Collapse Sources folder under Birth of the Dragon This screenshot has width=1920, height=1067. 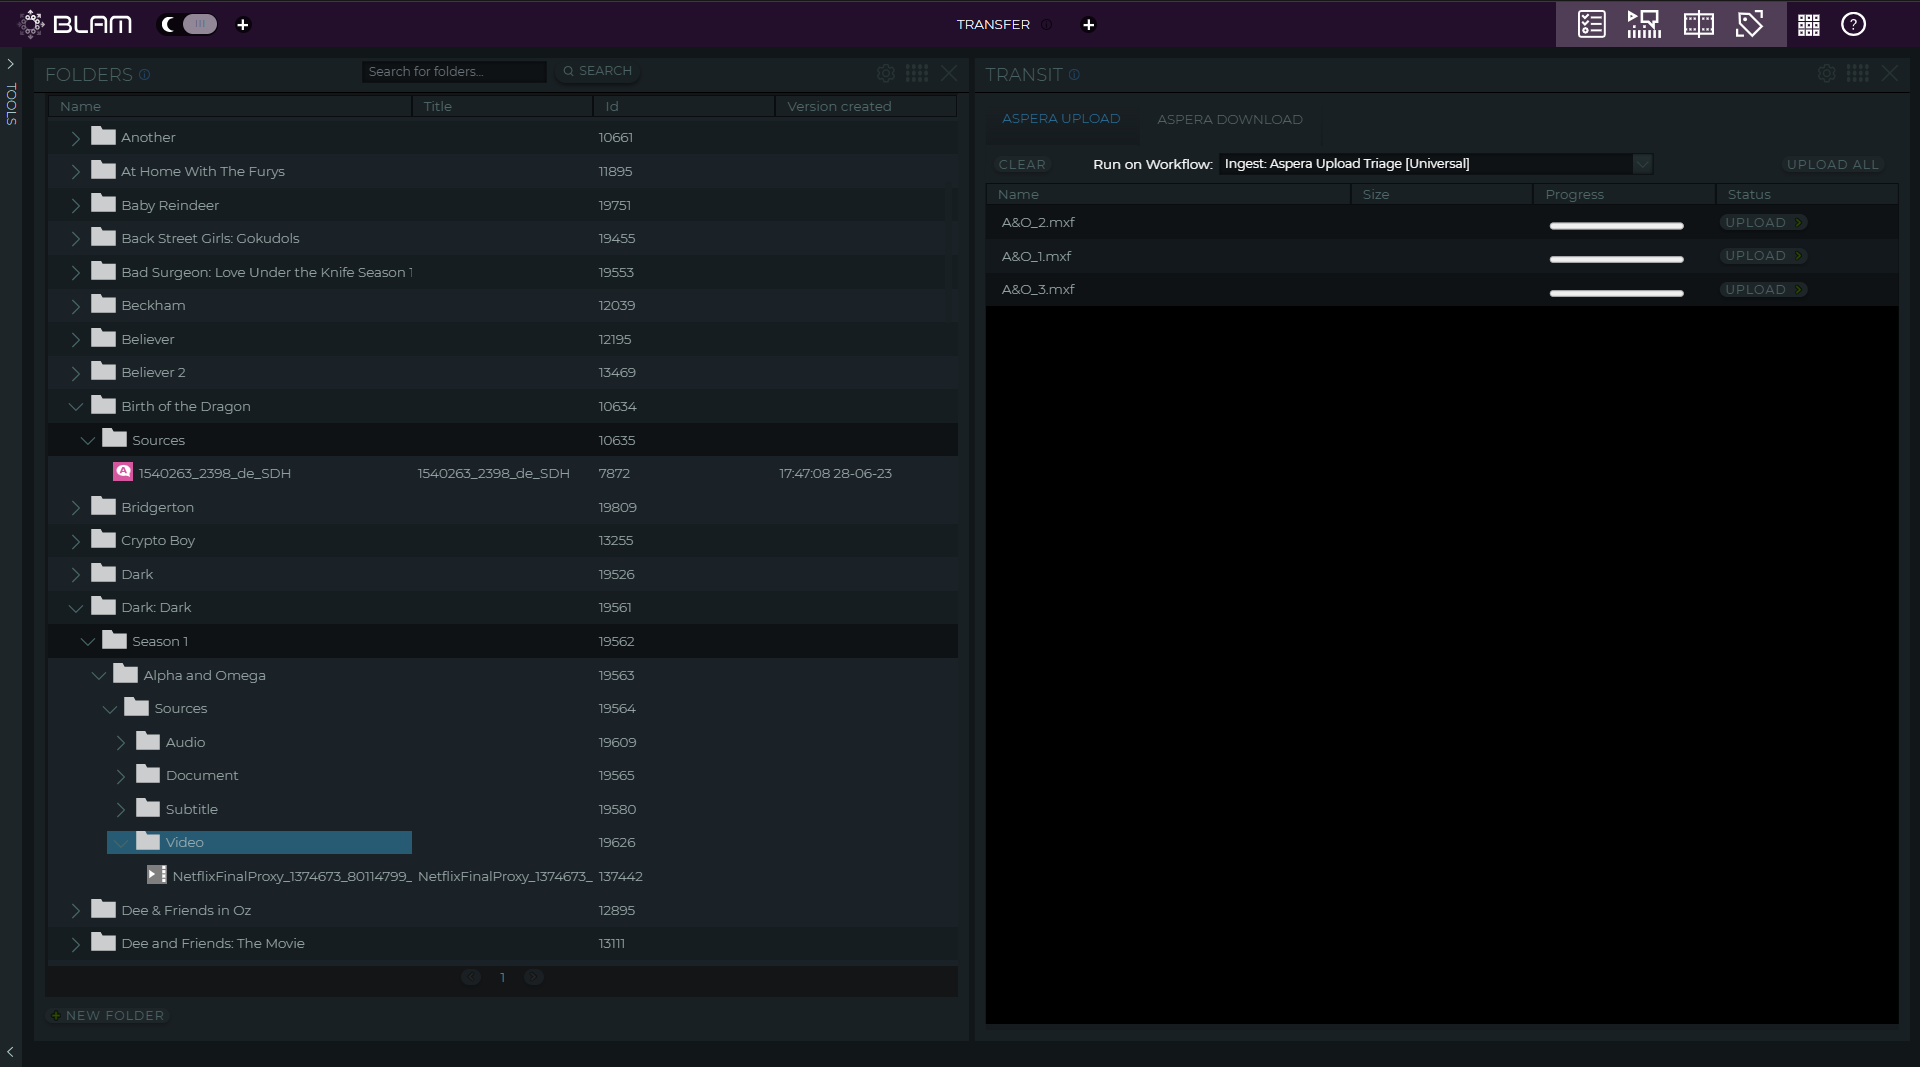point(87,440)
